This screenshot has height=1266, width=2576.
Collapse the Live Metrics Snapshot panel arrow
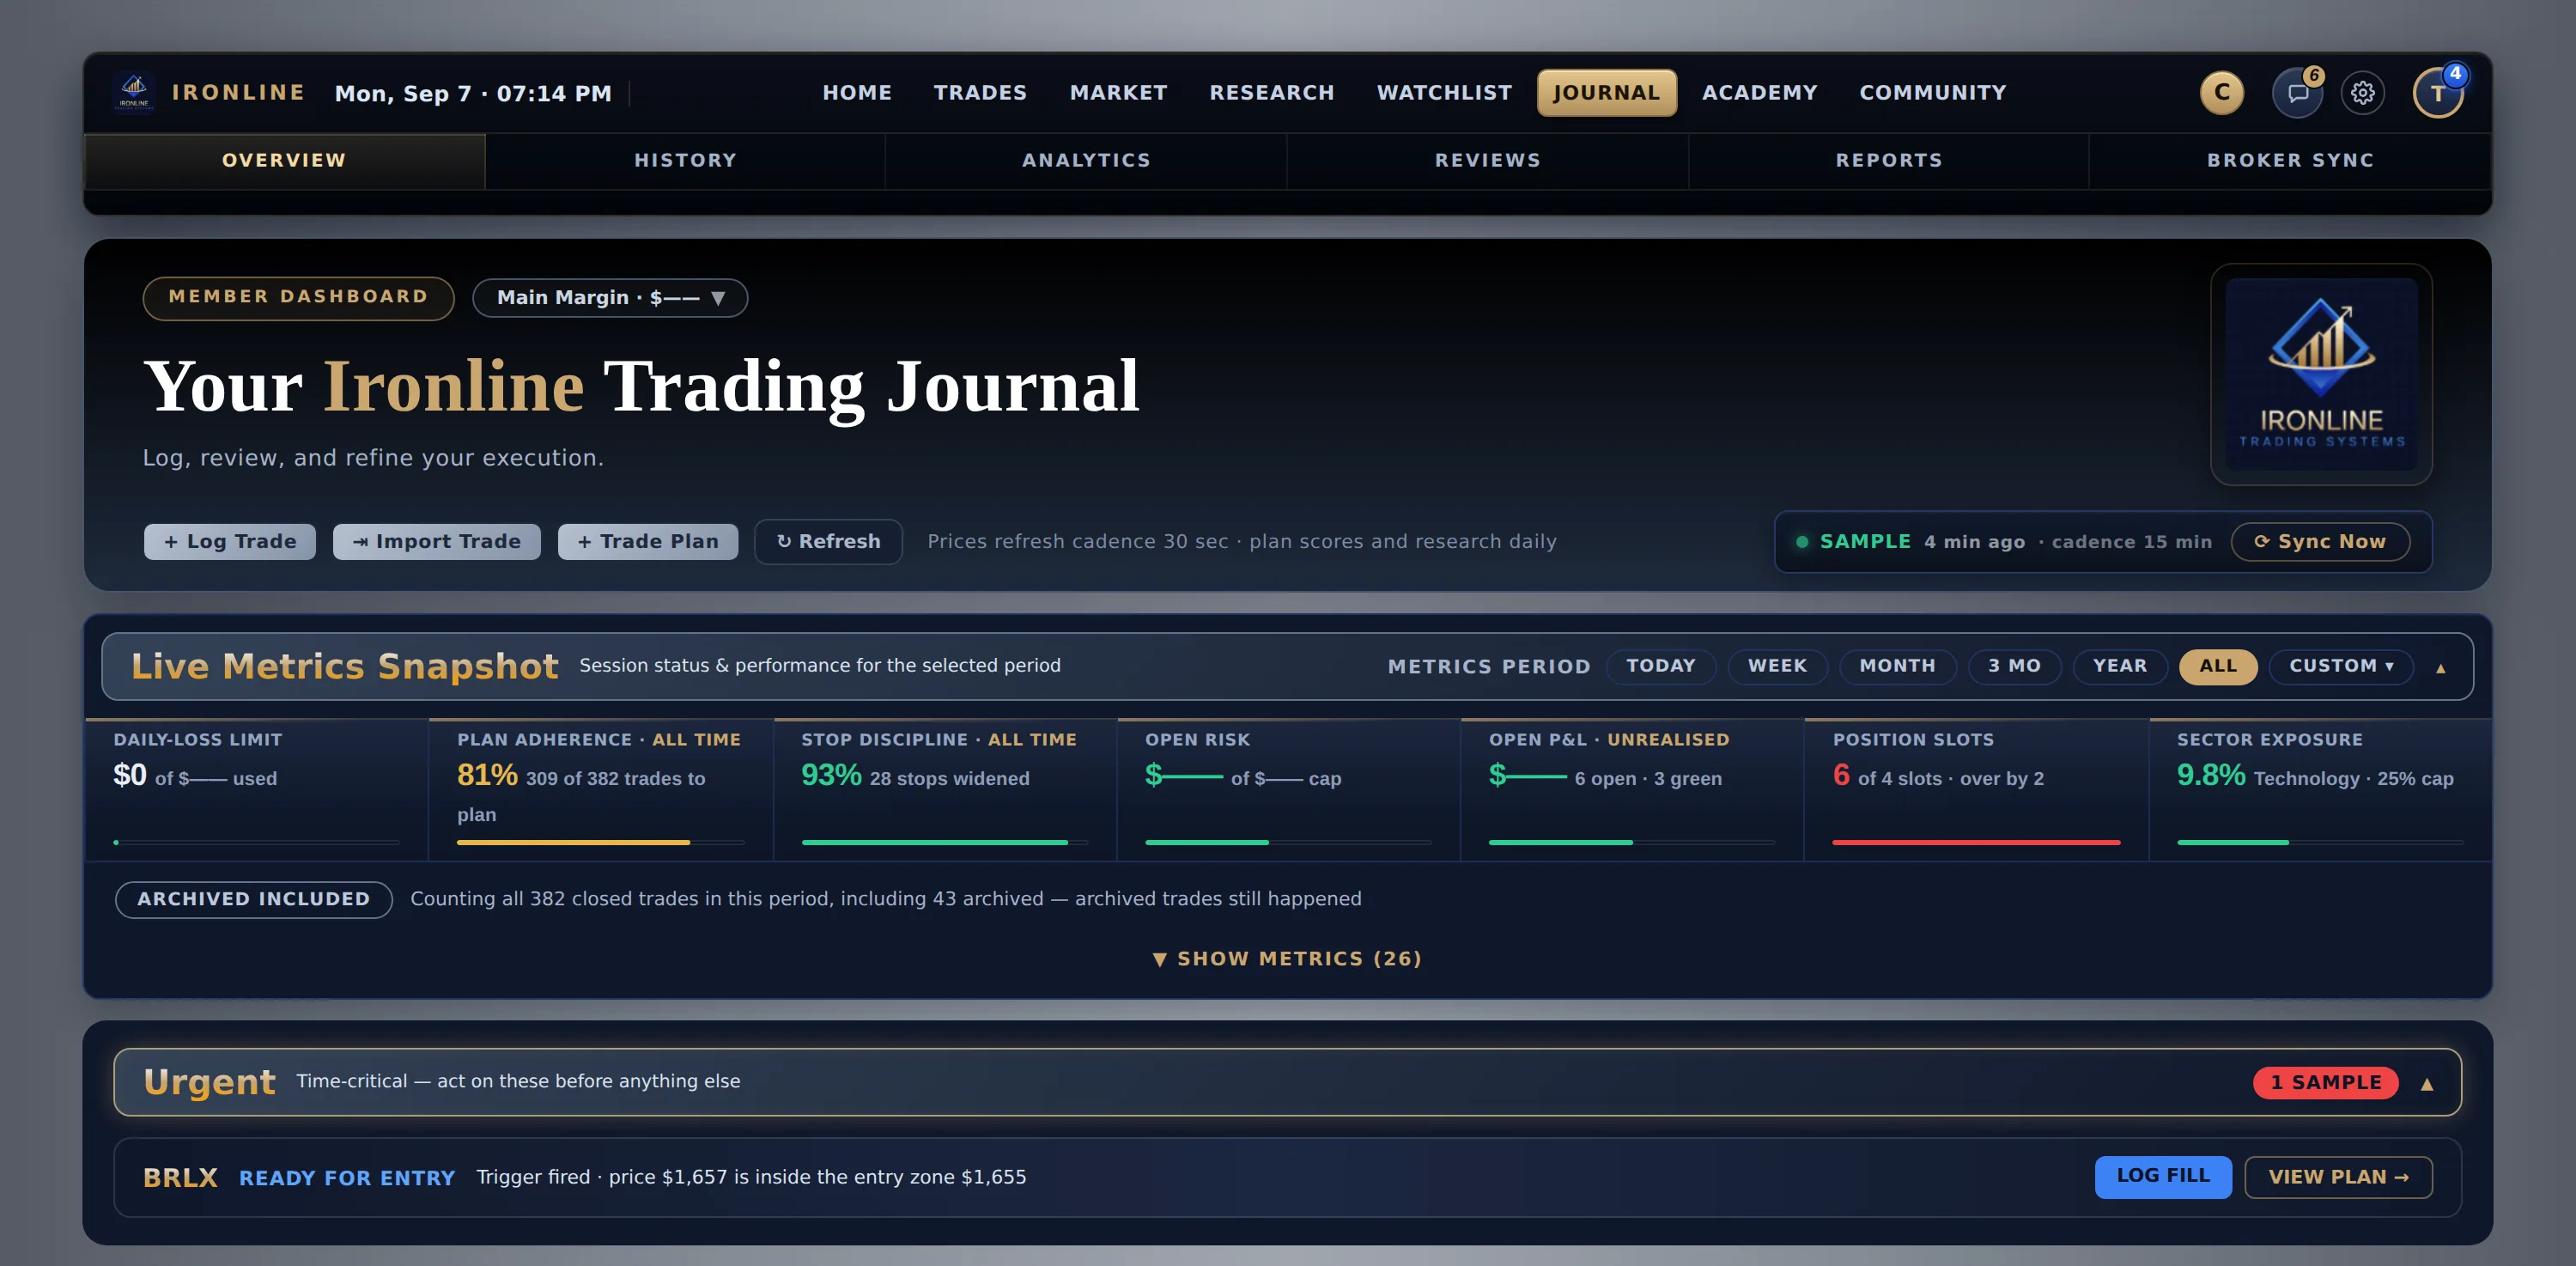tap(2440, 668)
